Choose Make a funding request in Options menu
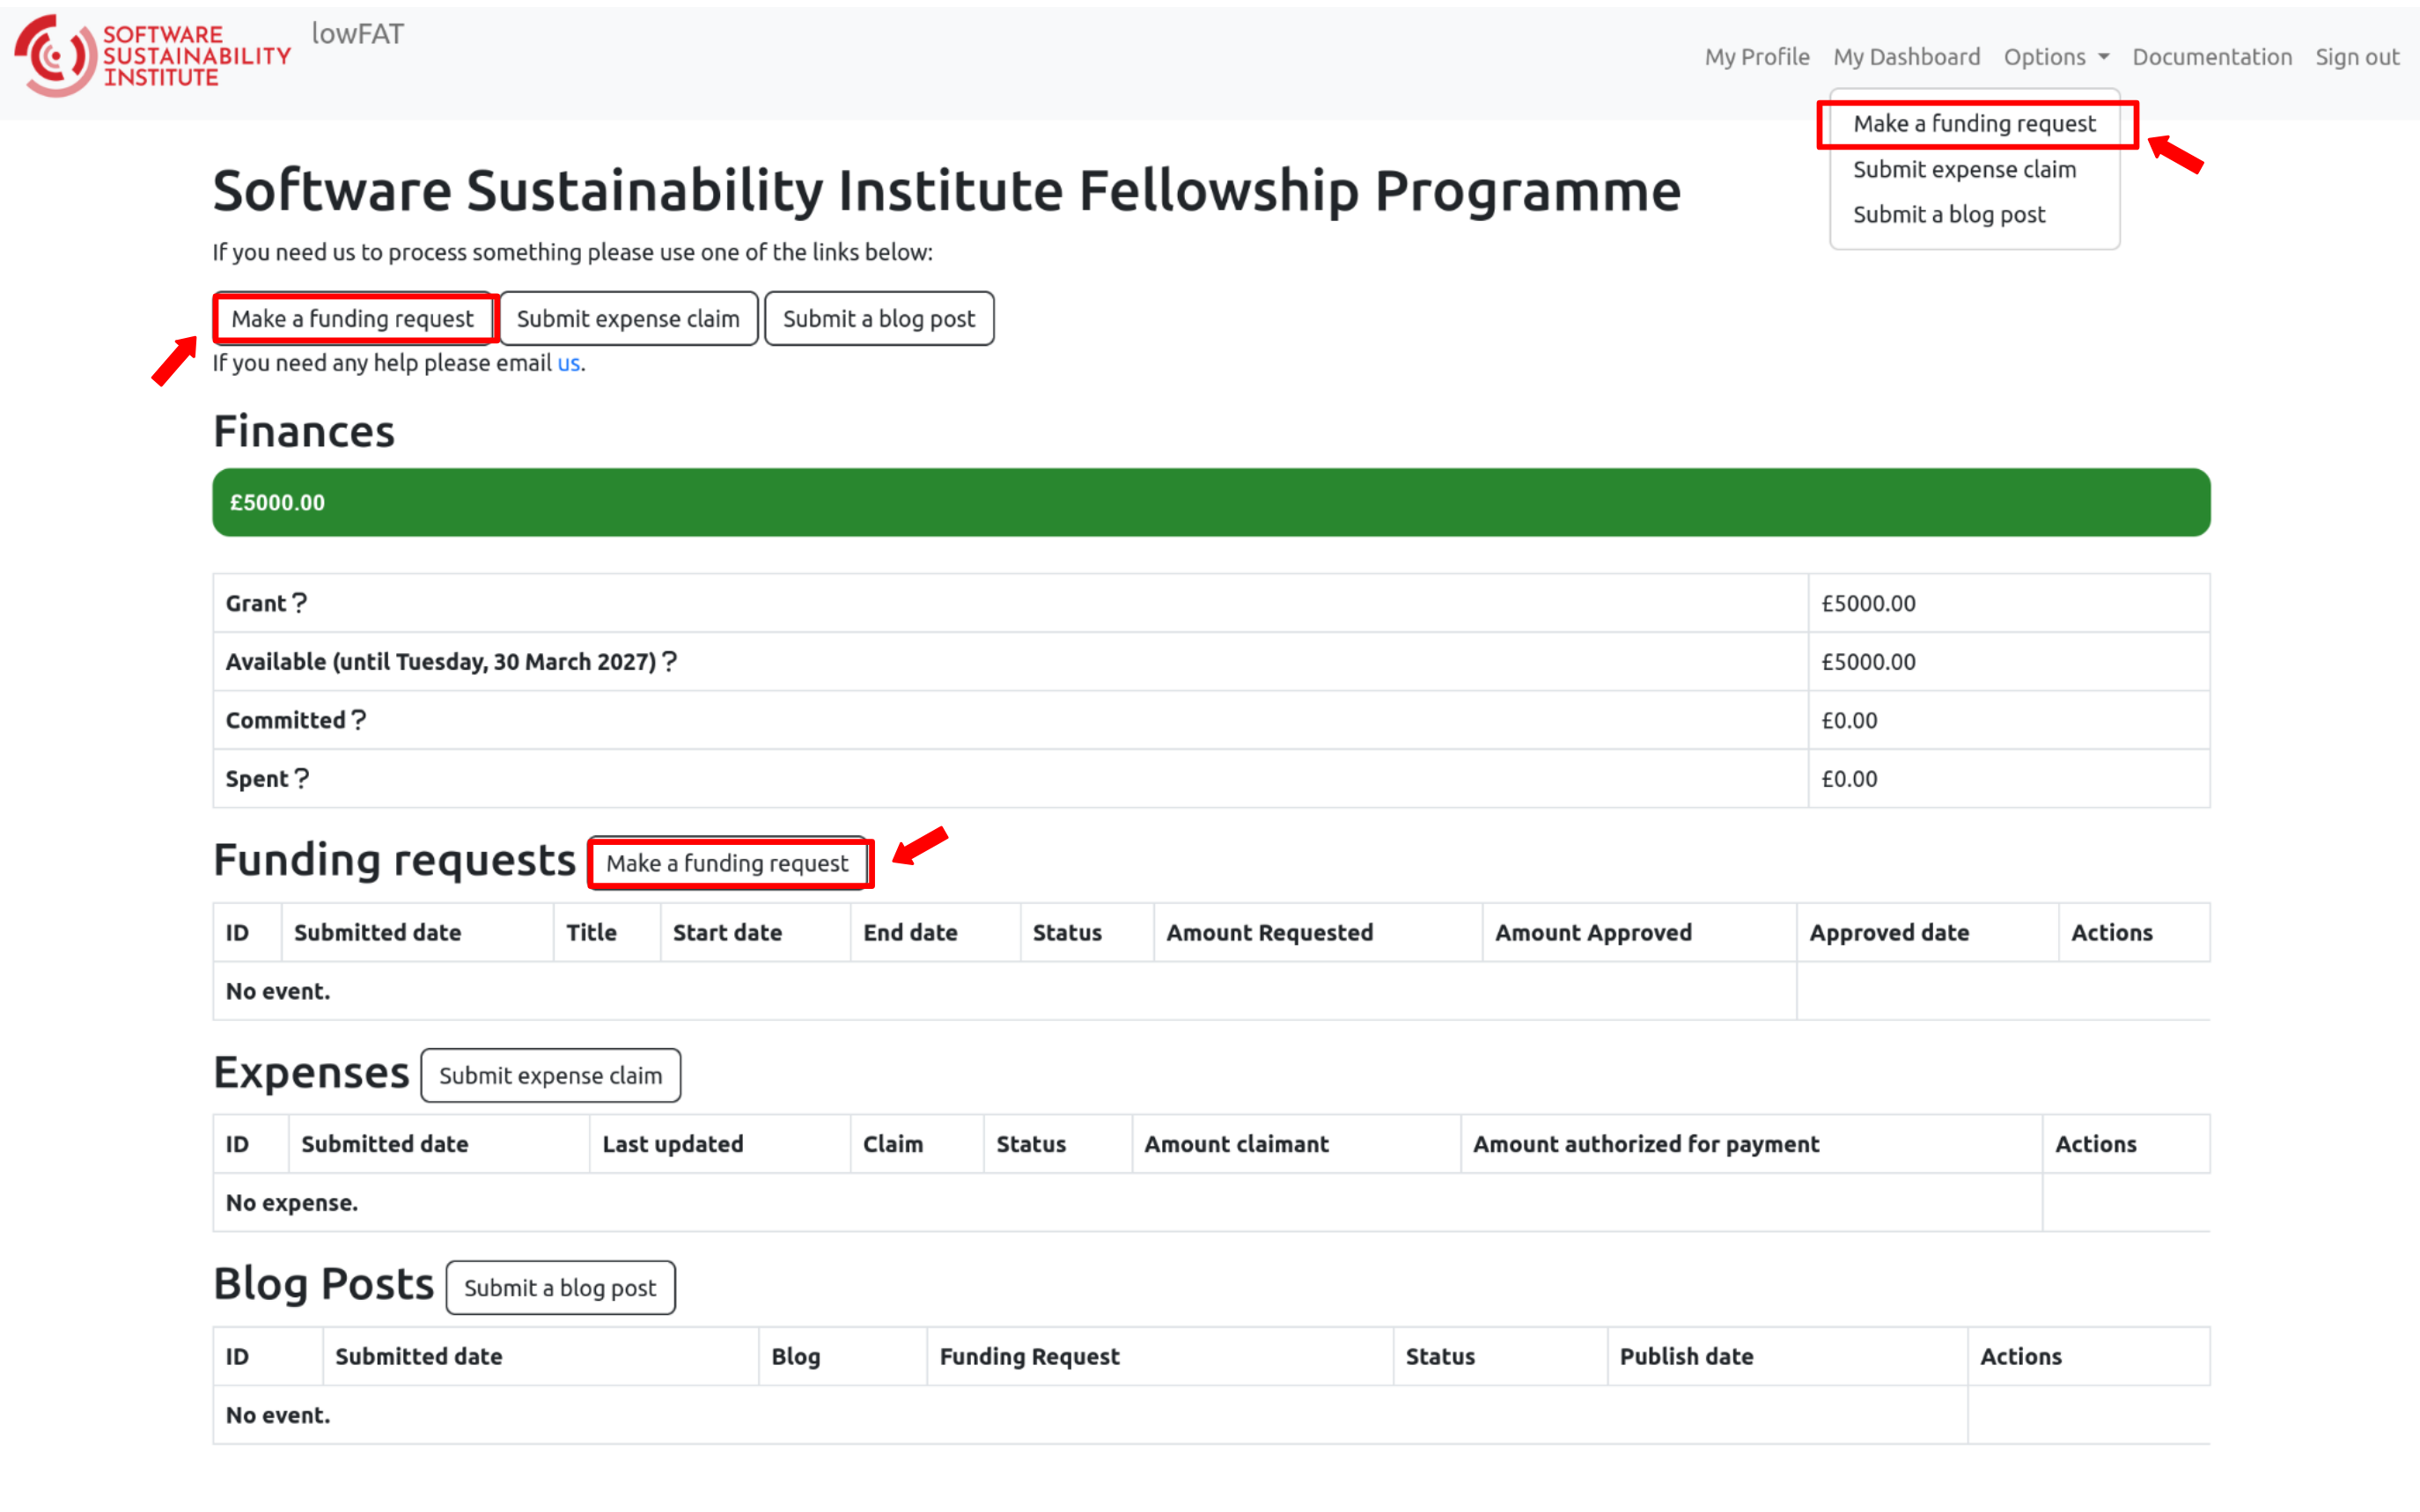2420x1512 pixels. [x=1974, y=123]
